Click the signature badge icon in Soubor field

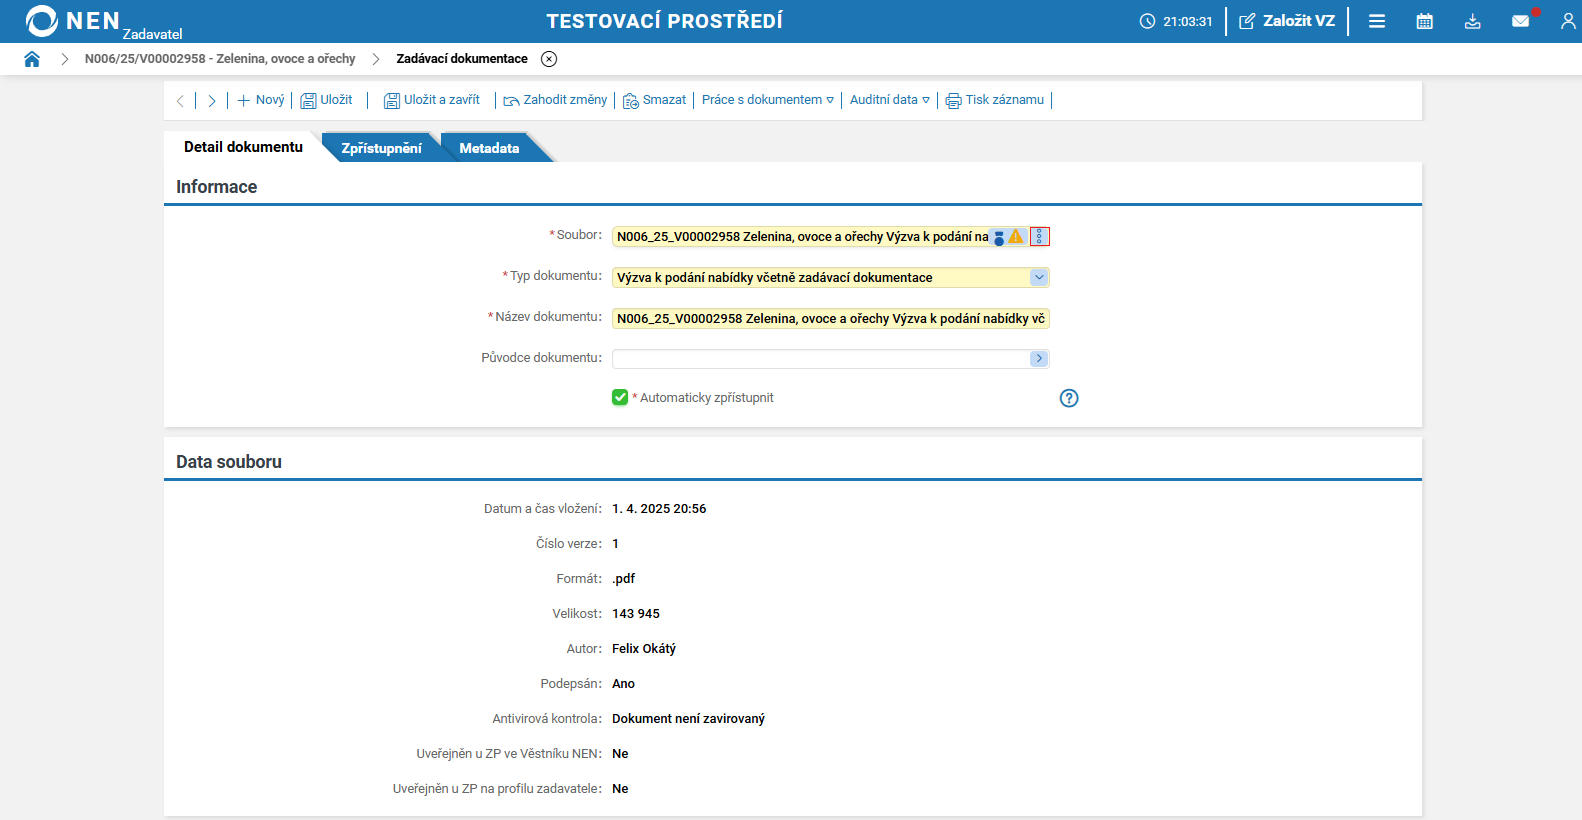coord(998,237)
